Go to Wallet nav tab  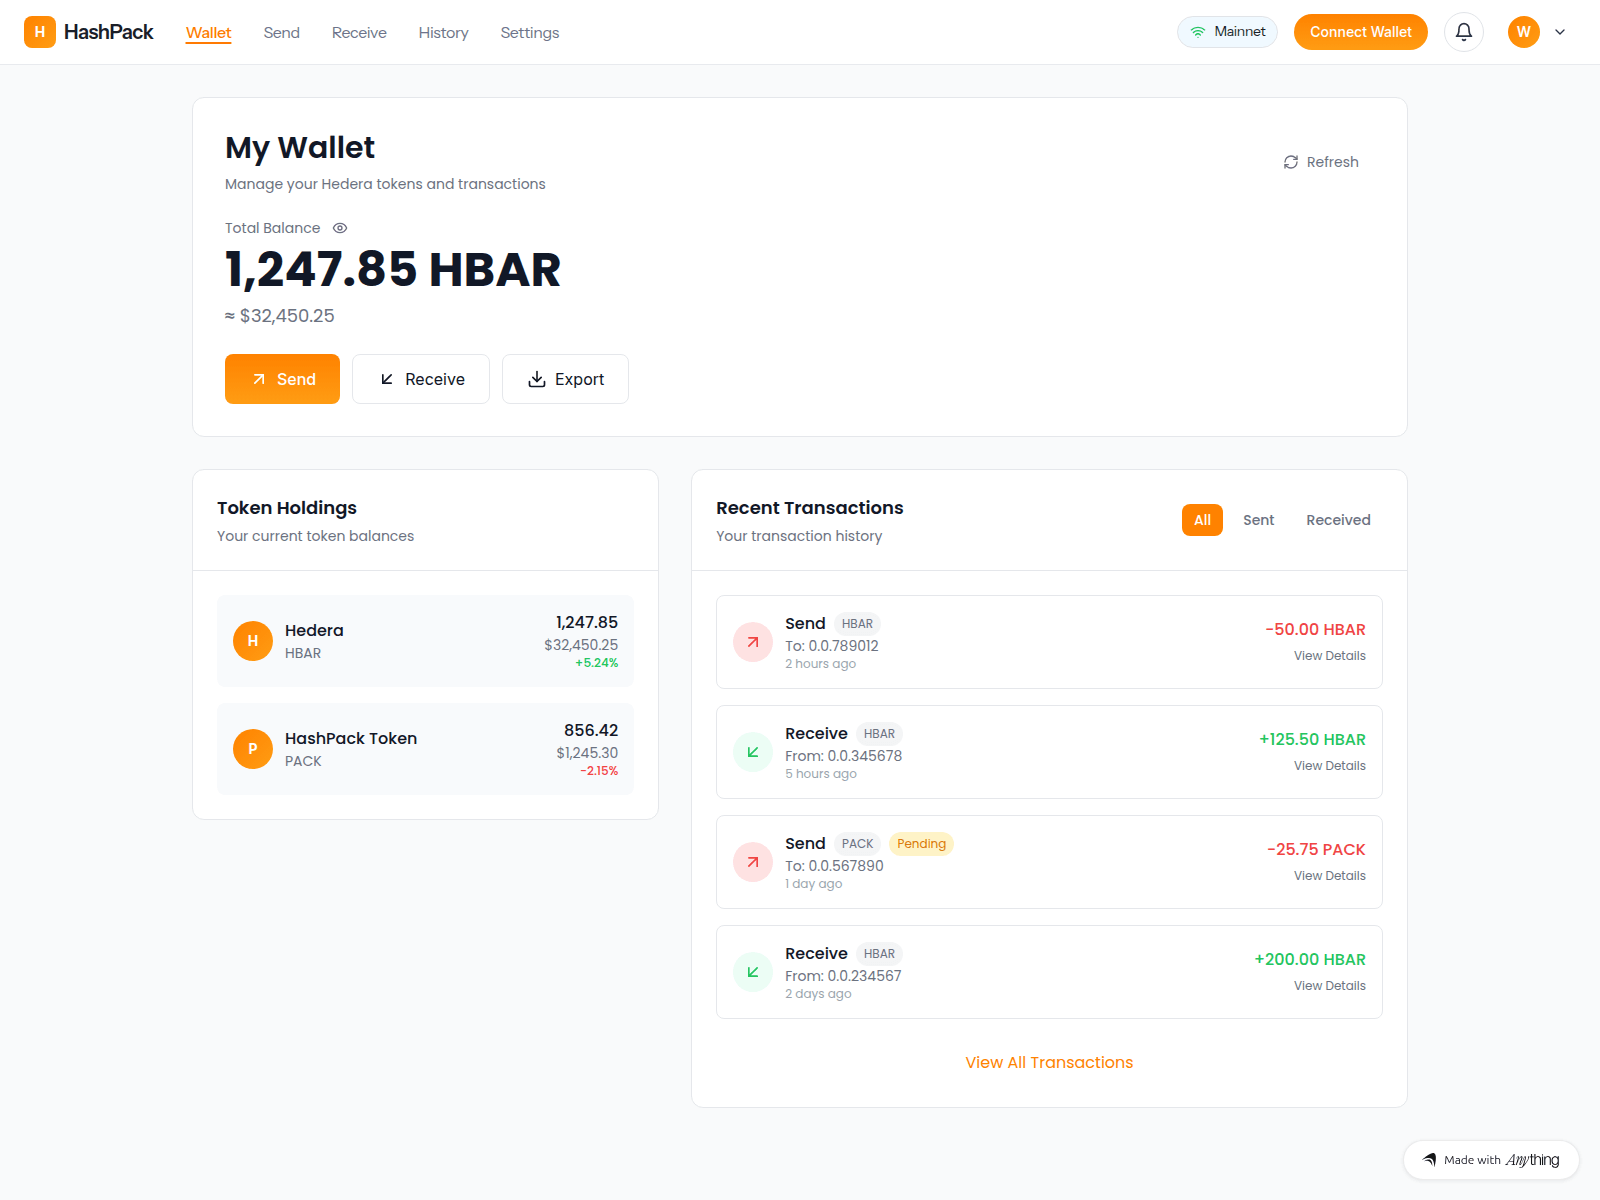208,33
